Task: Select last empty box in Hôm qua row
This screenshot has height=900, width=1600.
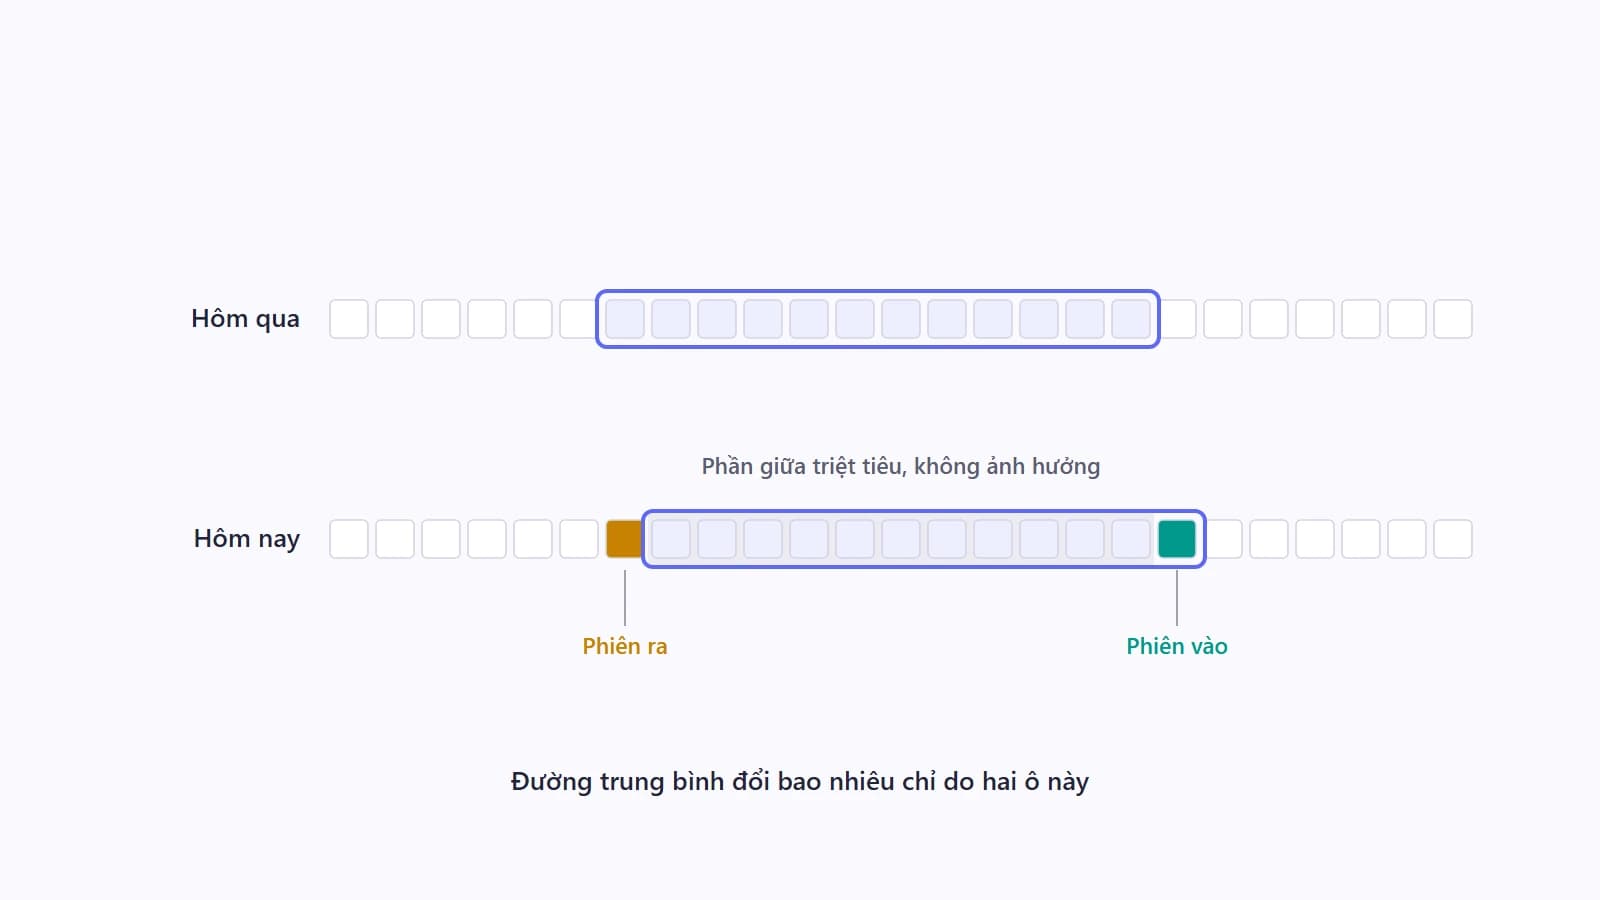Action: coord(1453,319)
